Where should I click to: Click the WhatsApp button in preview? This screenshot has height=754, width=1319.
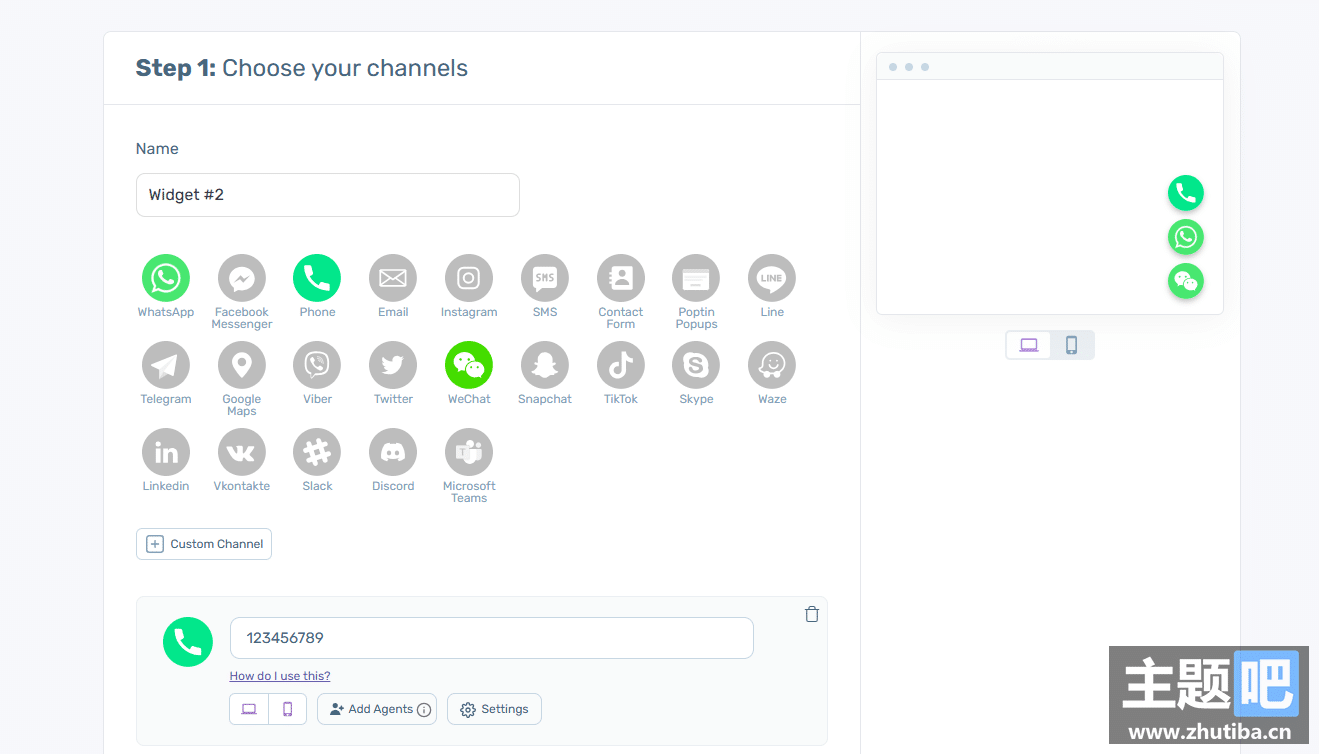pos(1186,237)
